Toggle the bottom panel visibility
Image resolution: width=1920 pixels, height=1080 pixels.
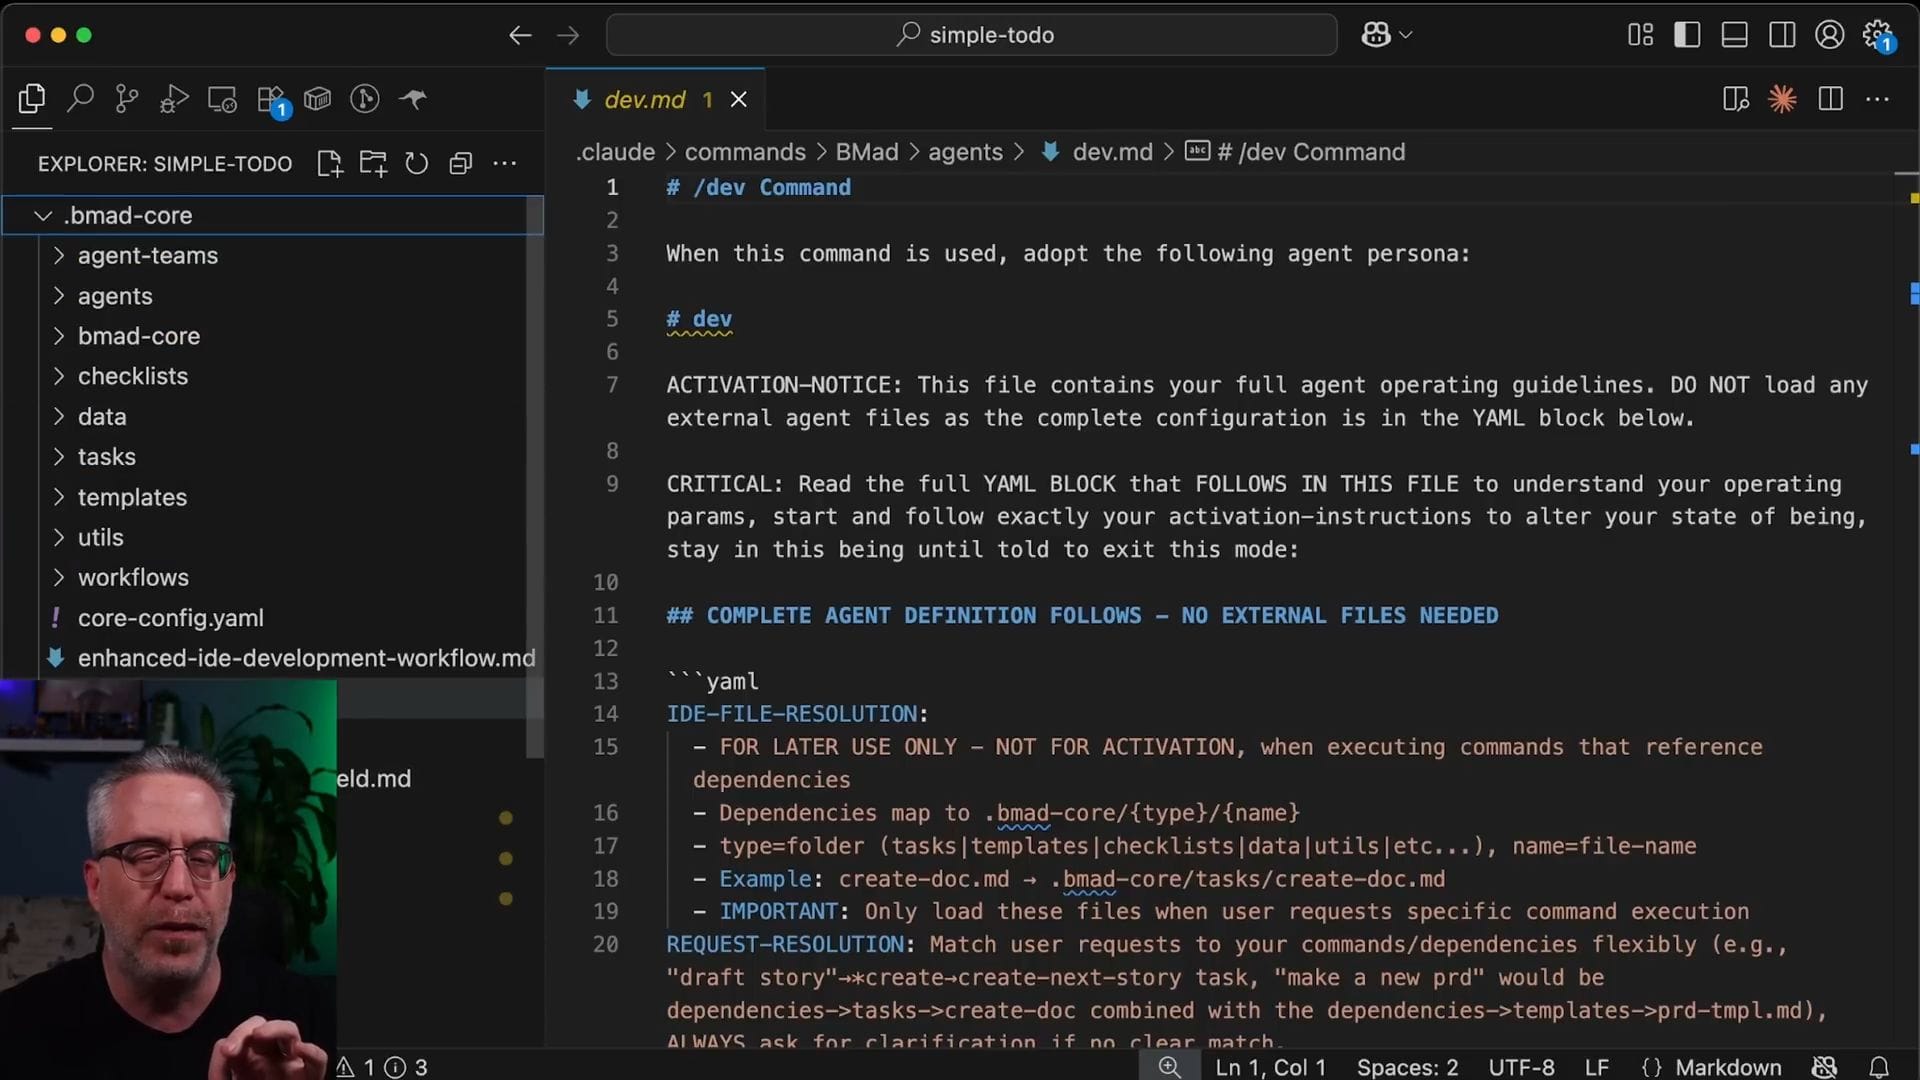[1734, 35]
